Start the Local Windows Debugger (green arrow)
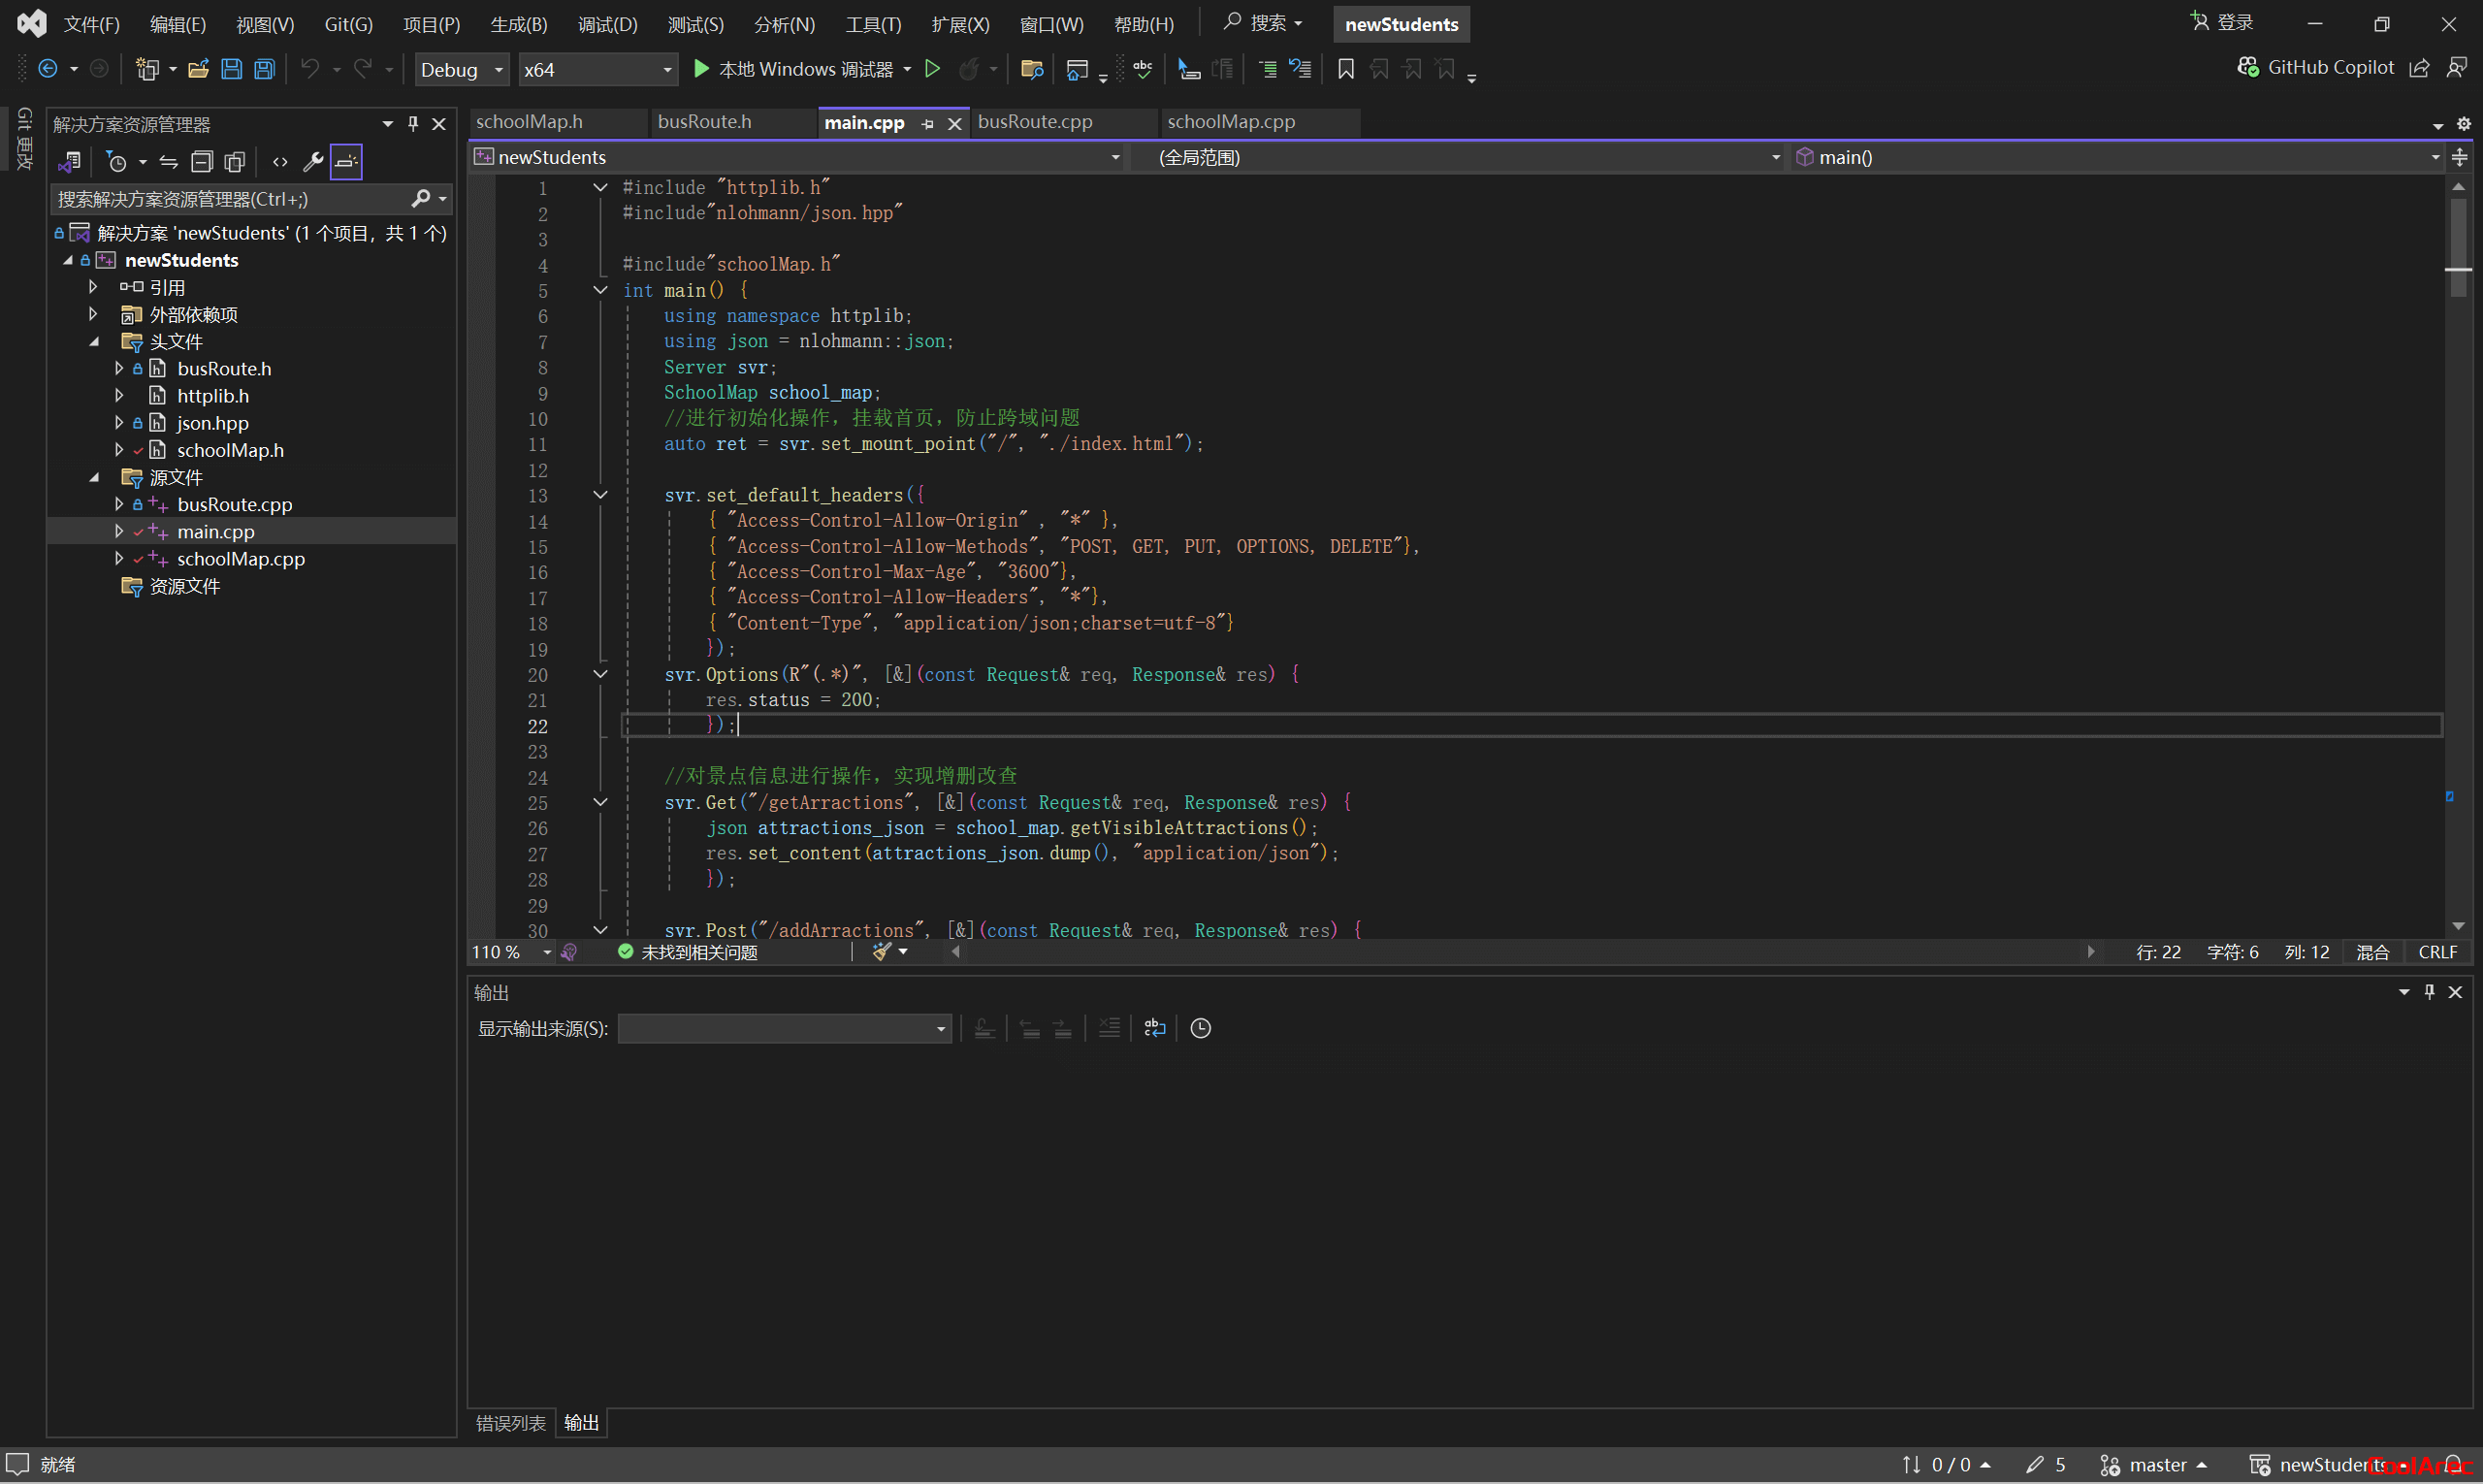Image resolution: width=2483 pixels, height=1484 pixels. [701, 69]
